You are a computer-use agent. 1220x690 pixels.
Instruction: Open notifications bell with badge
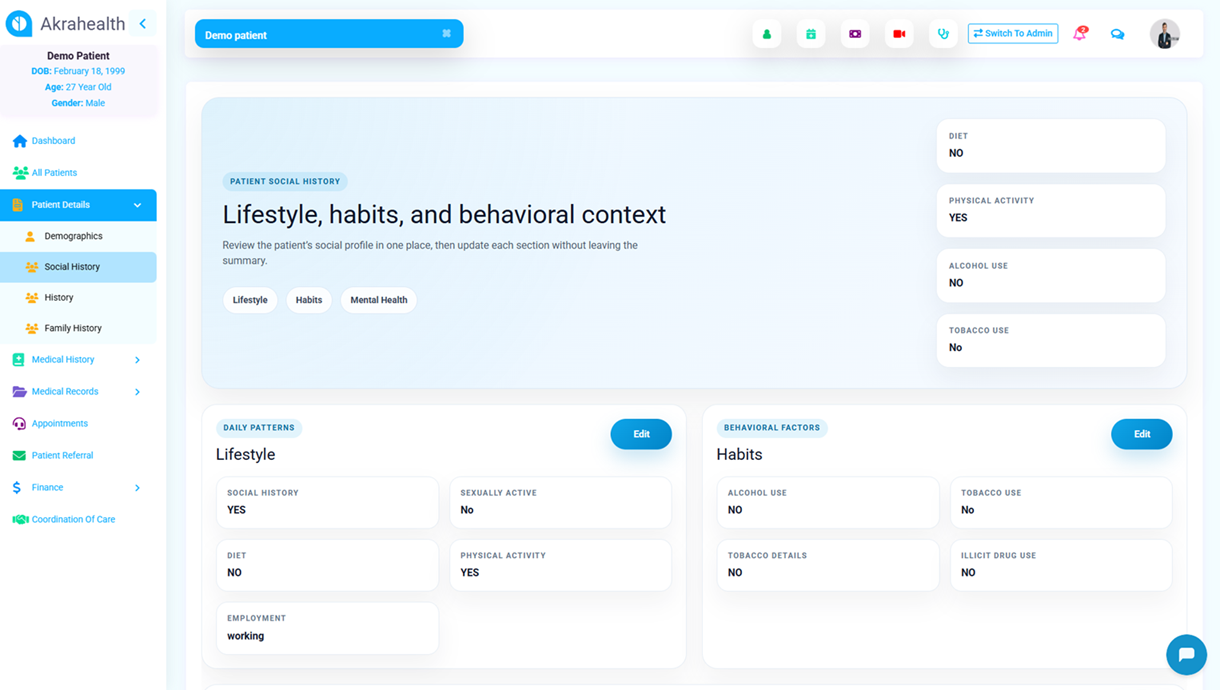pos(1080,34)
